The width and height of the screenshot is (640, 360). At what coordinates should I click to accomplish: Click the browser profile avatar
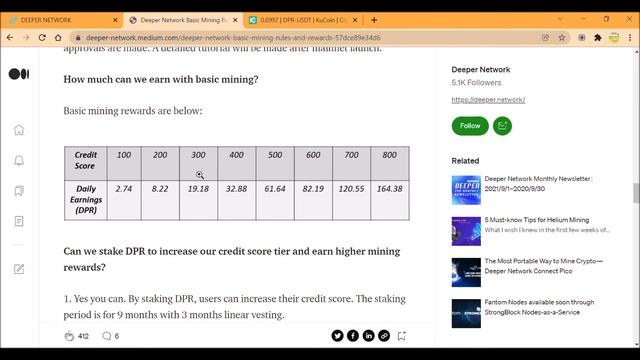tap(614, 38)
